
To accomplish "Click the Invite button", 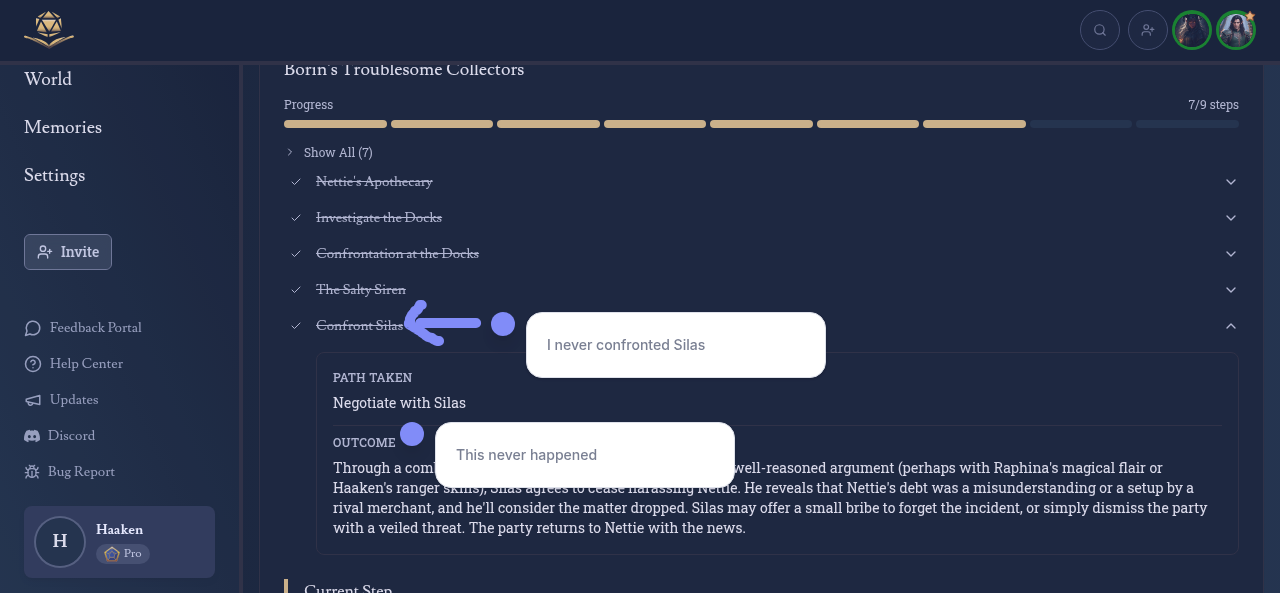I will tap(68, 252).
